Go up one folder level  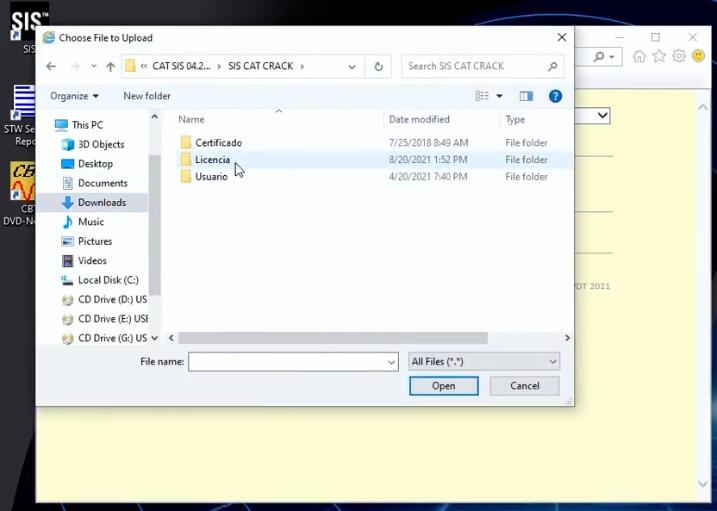pos(110,67)
